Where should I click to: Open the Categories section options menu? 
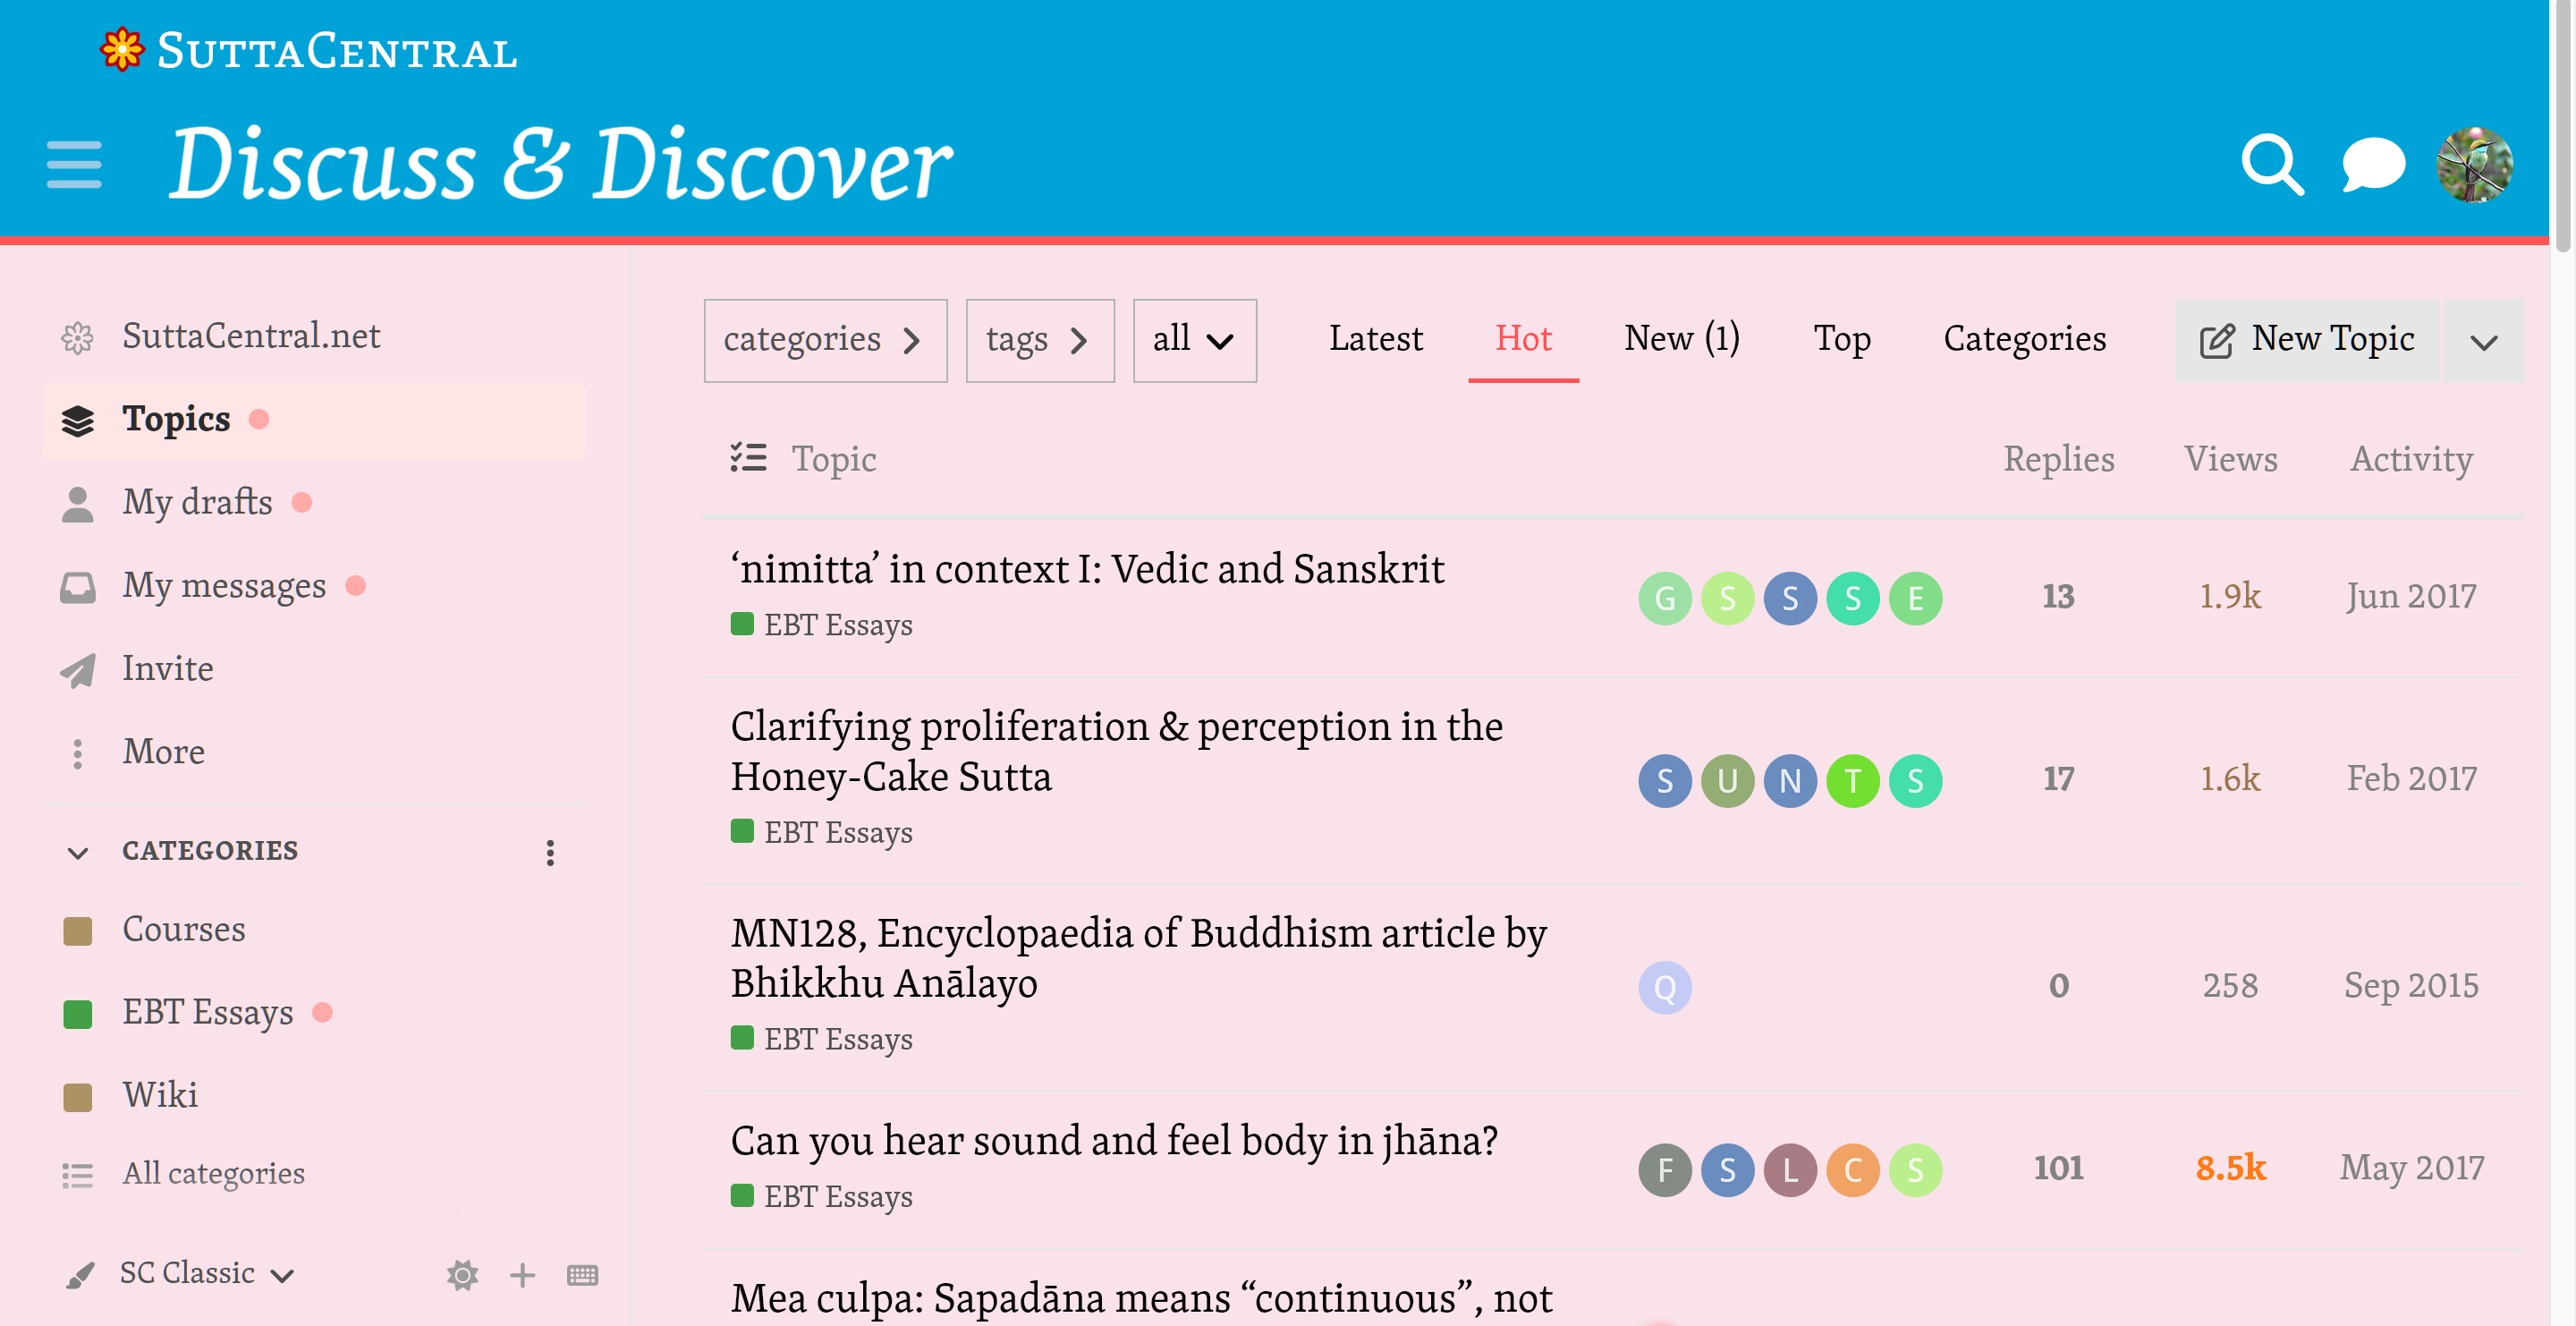click(x=550, y=852)
